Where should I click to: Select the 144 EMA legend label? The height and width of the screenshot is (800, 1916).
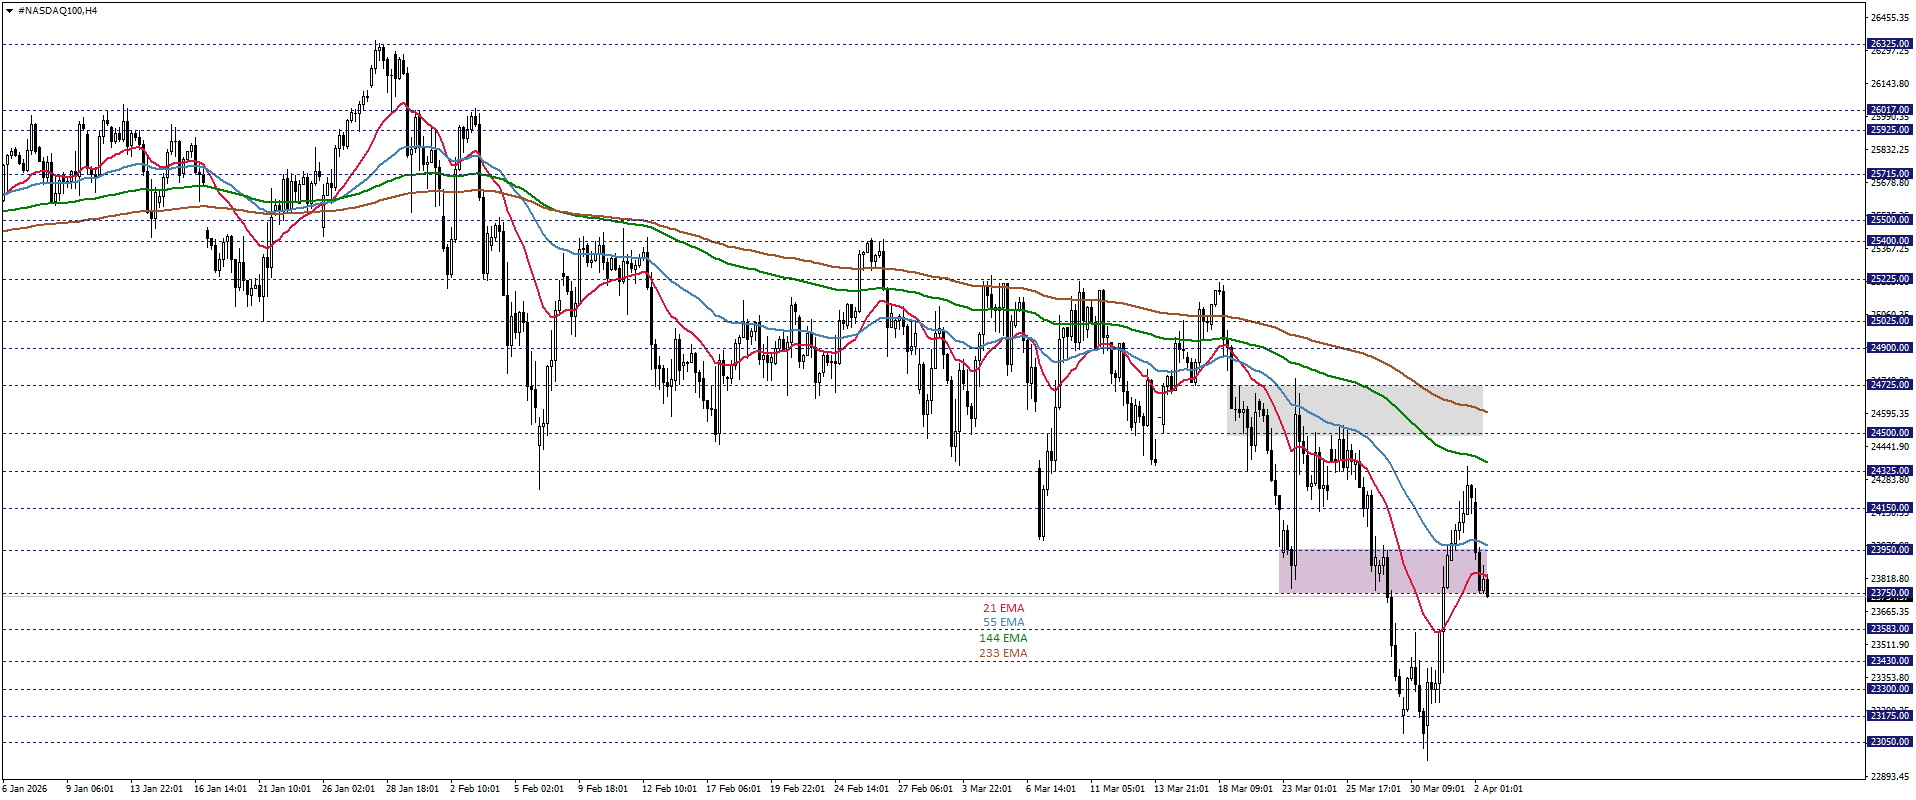1003,638
